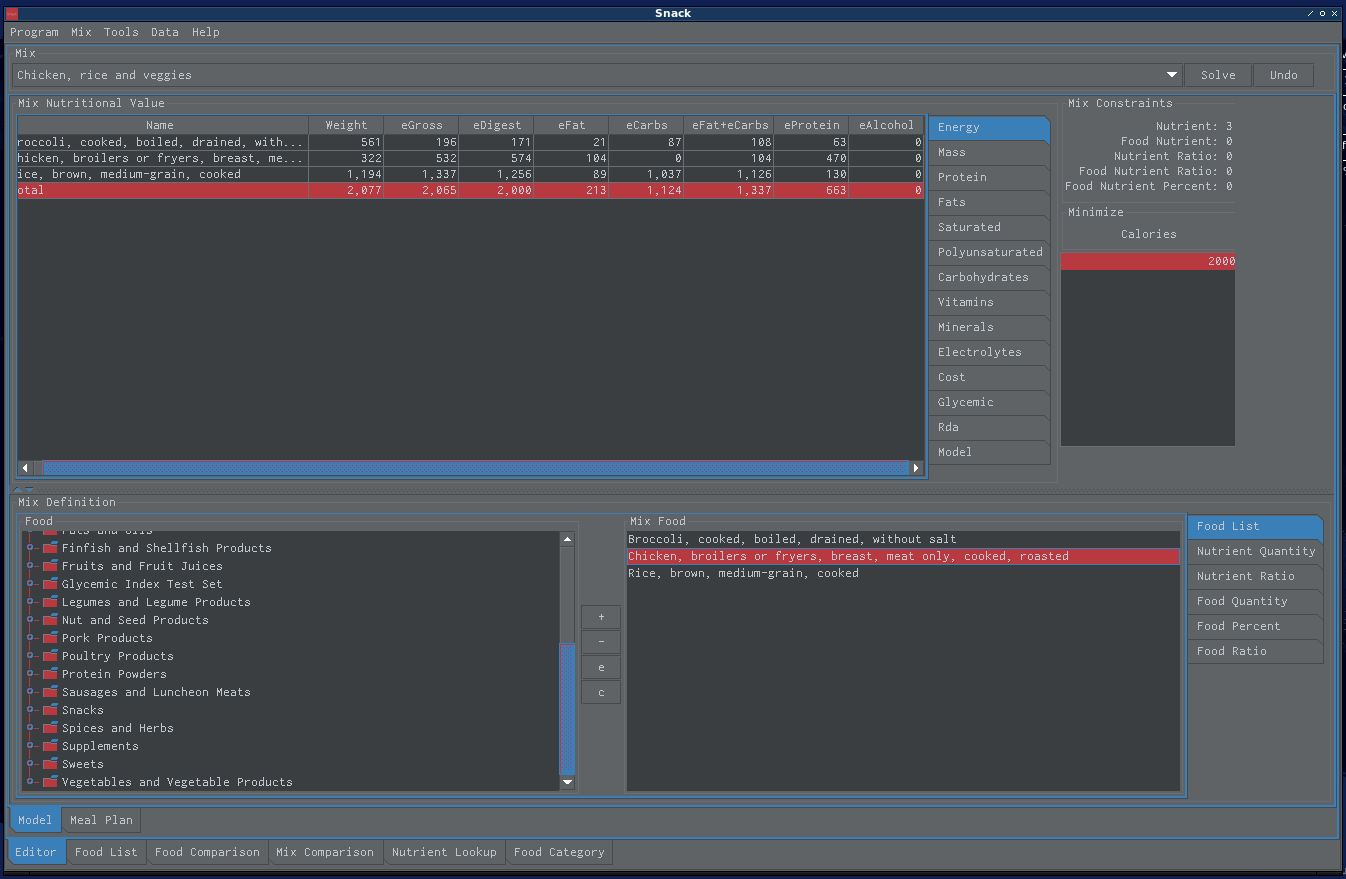This screenshot has width=1346, height=879.
Task: Open the Data menu
Action: coord(165,32)
